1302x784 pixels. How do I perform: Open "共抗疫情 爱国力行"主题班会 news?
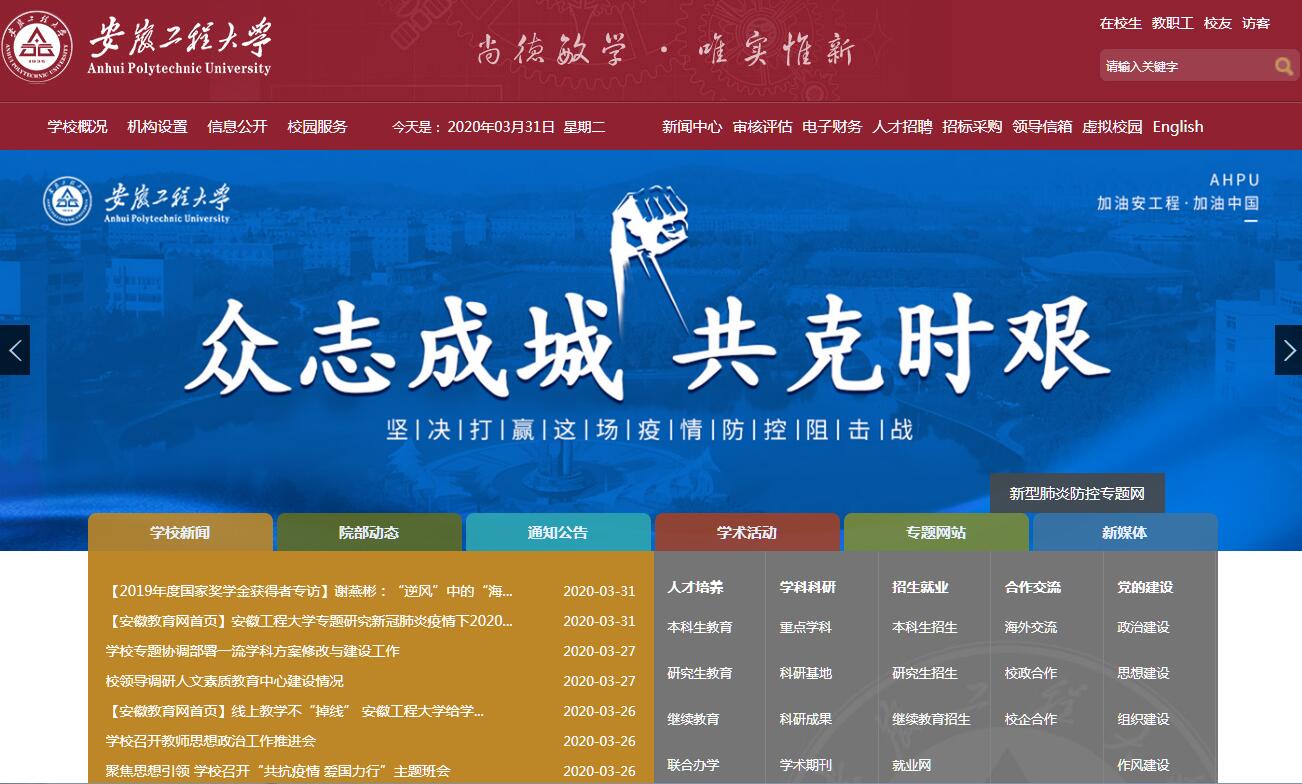pyautogui.click(x=278, y=771)
